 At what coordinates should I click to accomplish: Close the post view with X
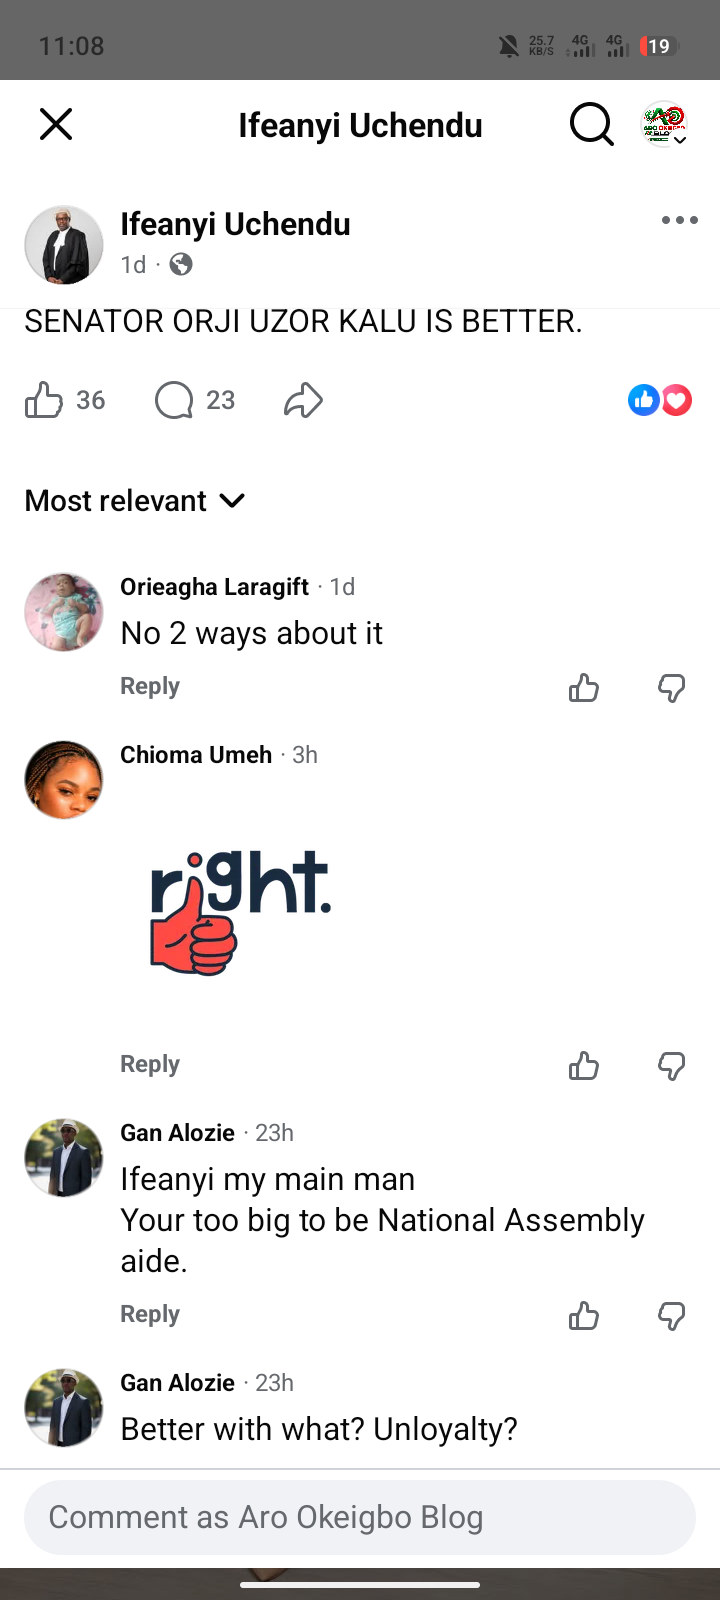point(56,125)
